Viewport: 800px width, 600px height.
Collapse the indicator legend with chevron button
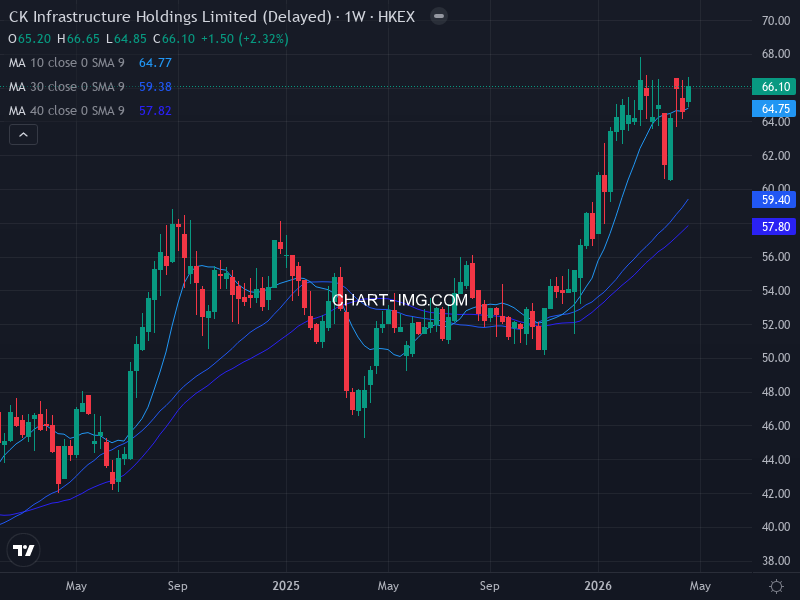point(23,135)
